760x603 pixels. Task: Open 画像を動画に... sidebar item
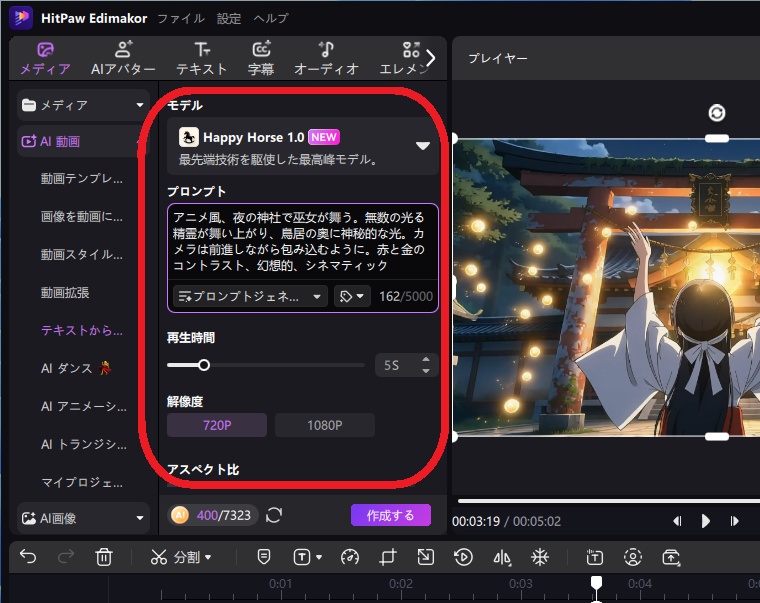tap(81, 217)
